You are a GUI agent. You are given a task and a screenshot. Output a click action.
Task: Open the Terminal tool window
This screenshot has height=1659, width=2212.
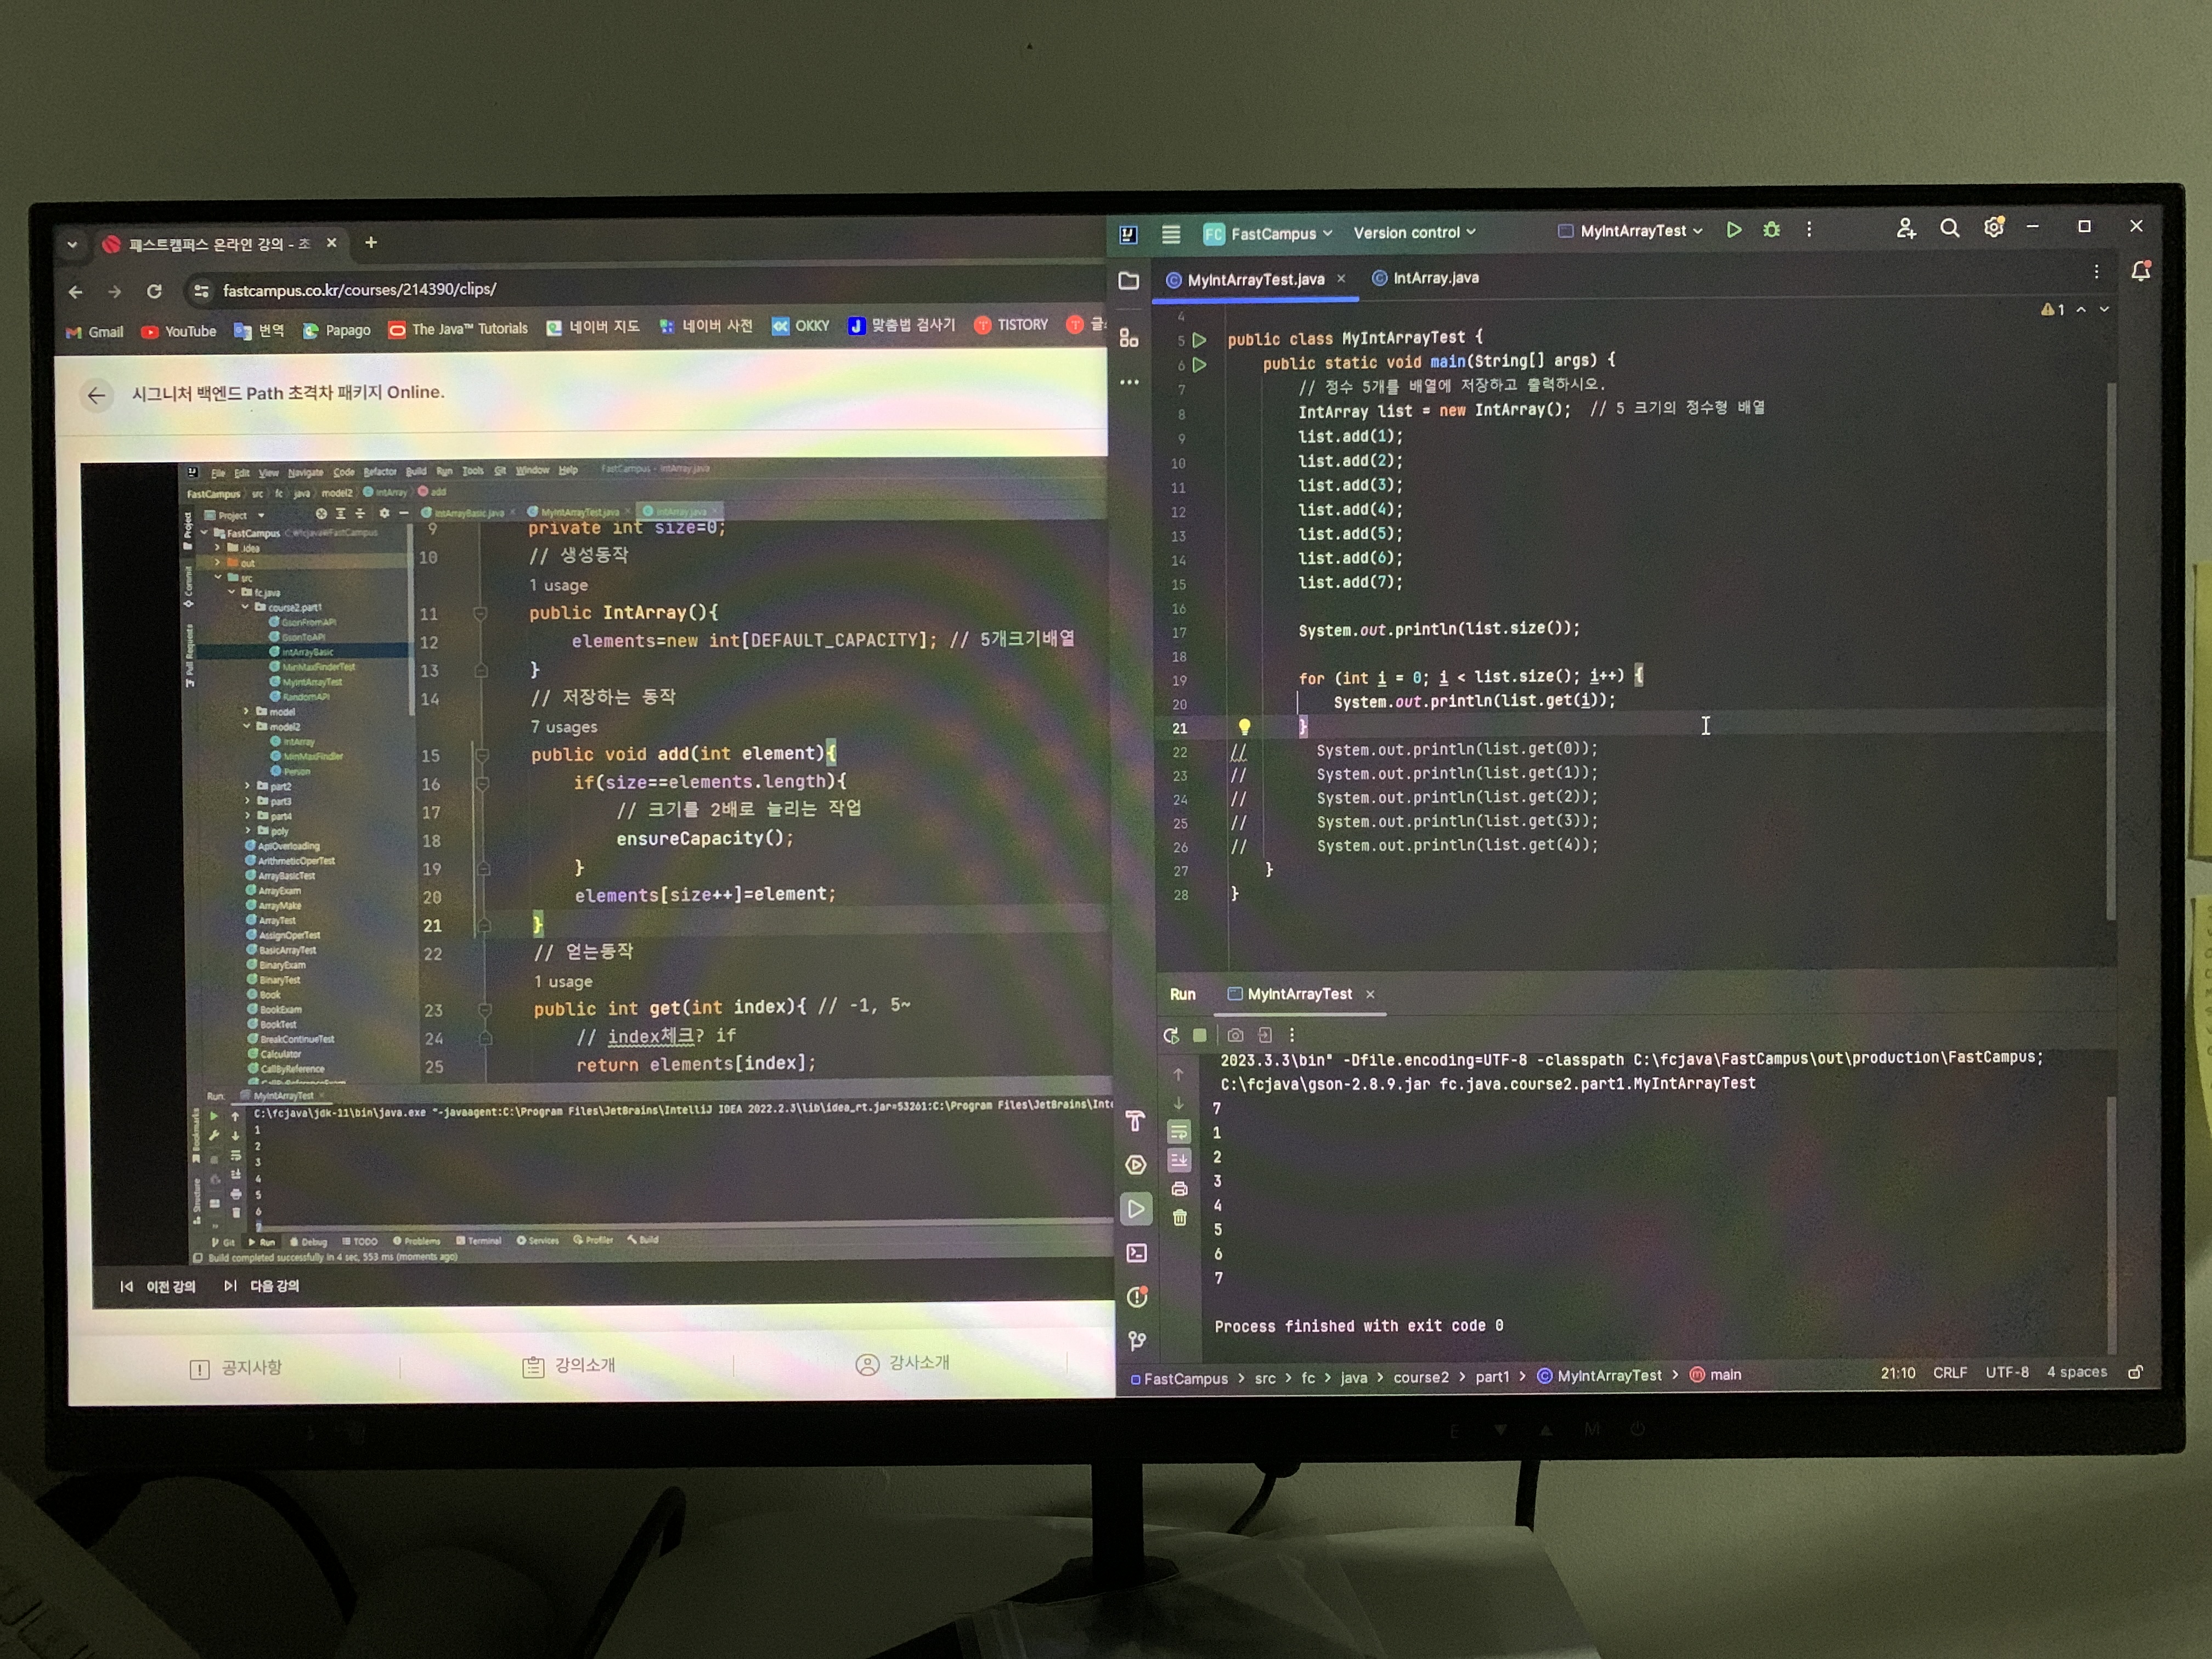click(x=1137, y=1253)
